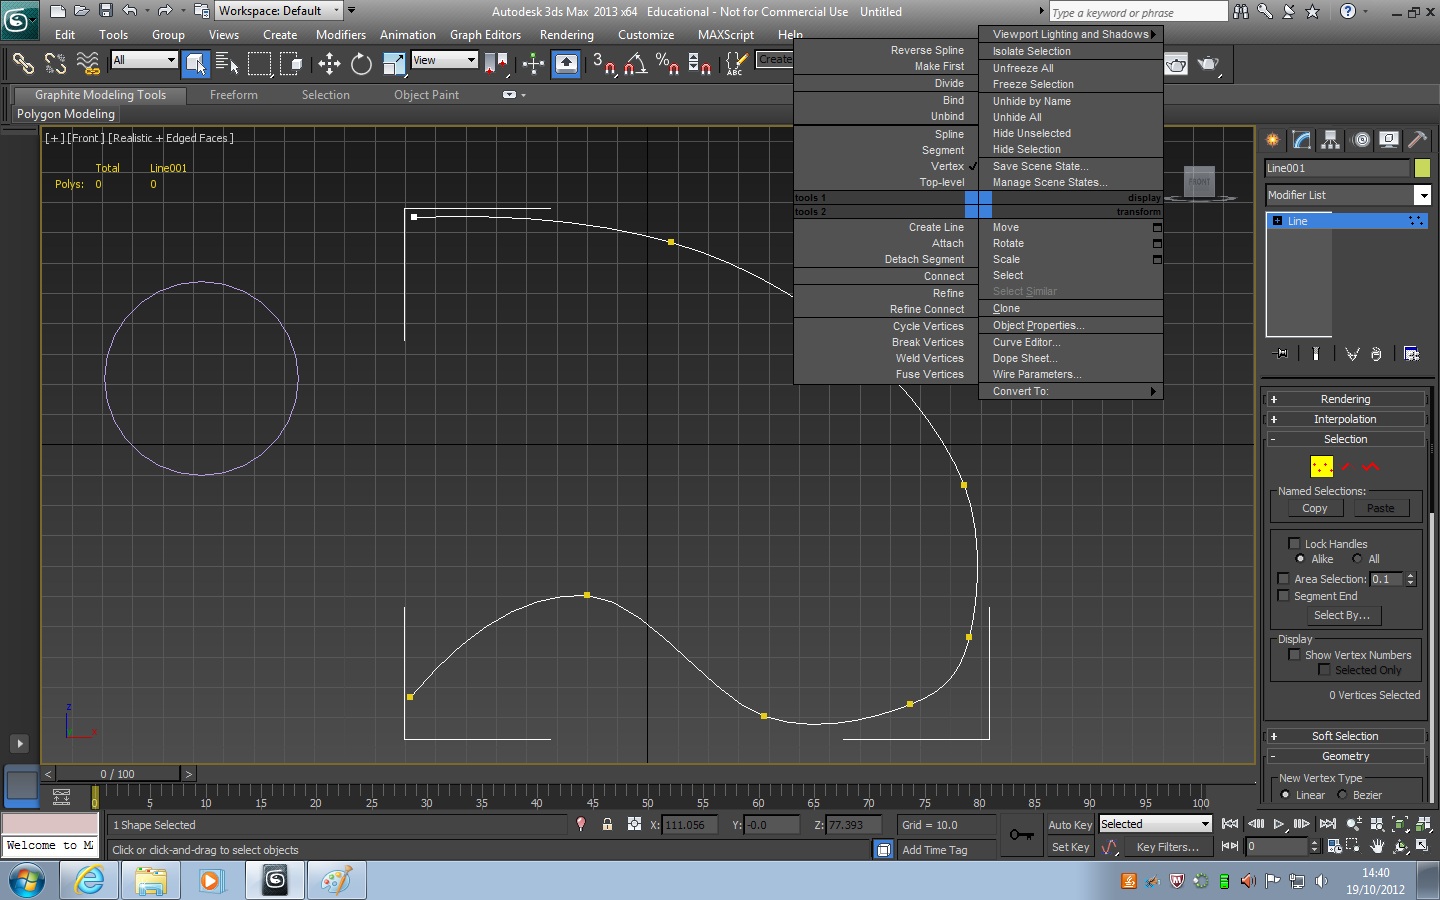
Task: Click Play Animation in the playback controls
Action: 1278,825
